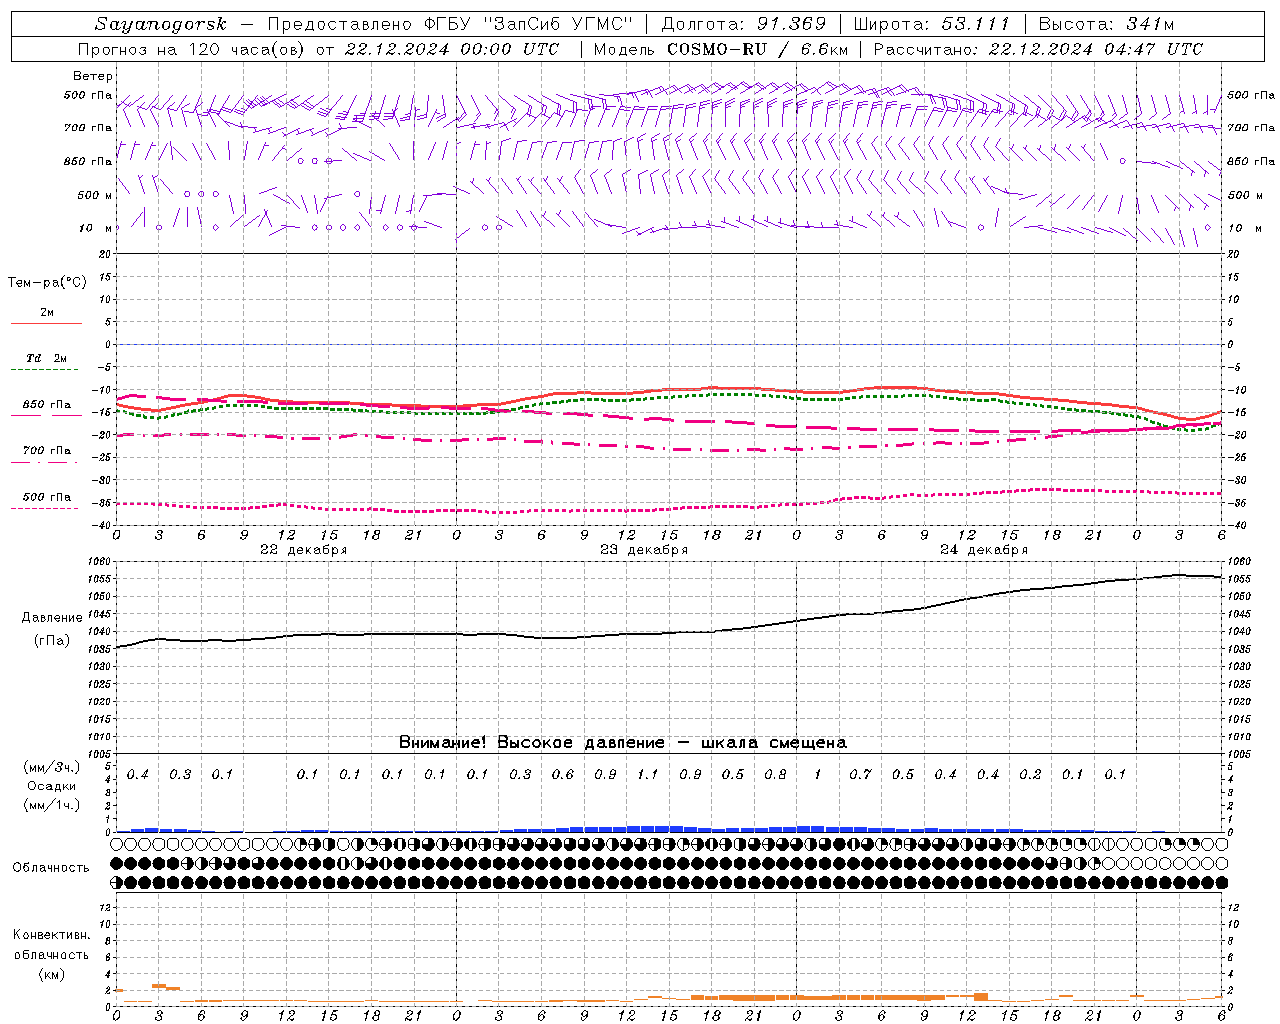Click the (мм/1ч.) units label
The width and height of the screenshot is (1280, 1024).
(51, 806)
